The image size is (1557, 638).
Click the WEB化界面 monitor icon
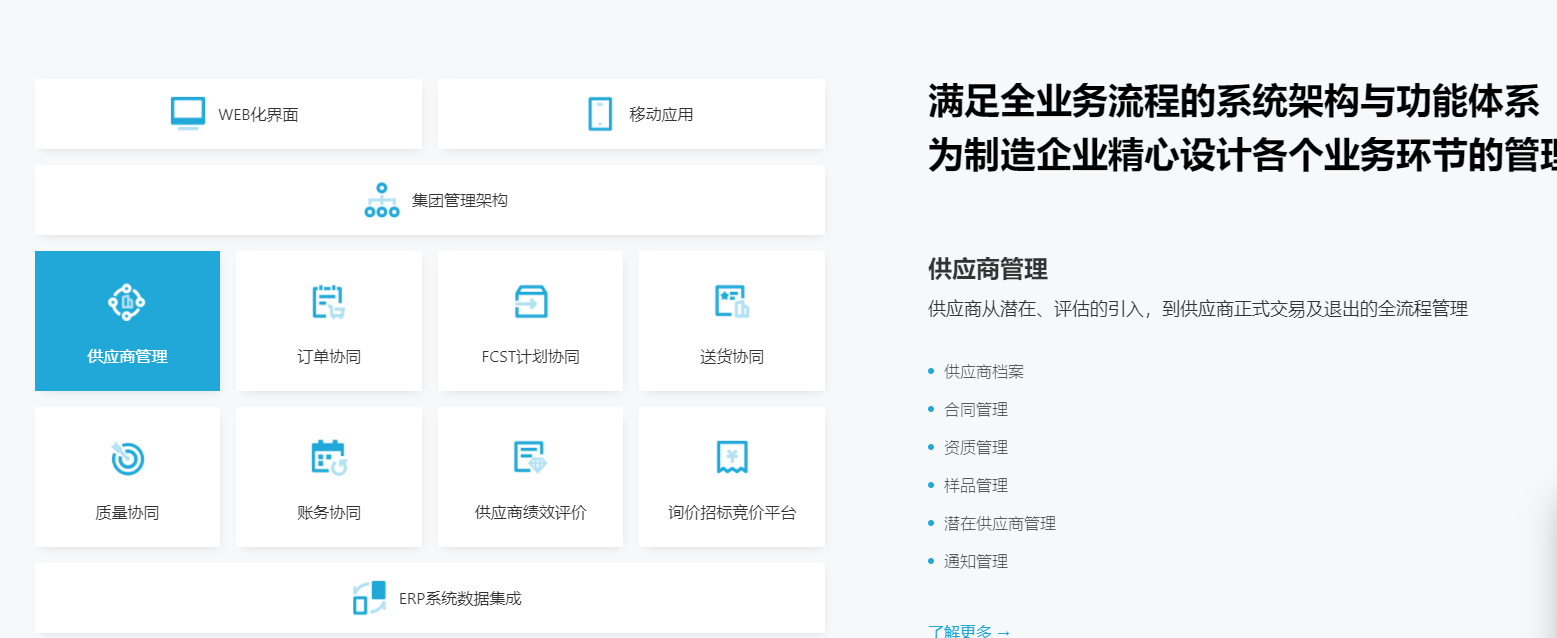(187, 113)
